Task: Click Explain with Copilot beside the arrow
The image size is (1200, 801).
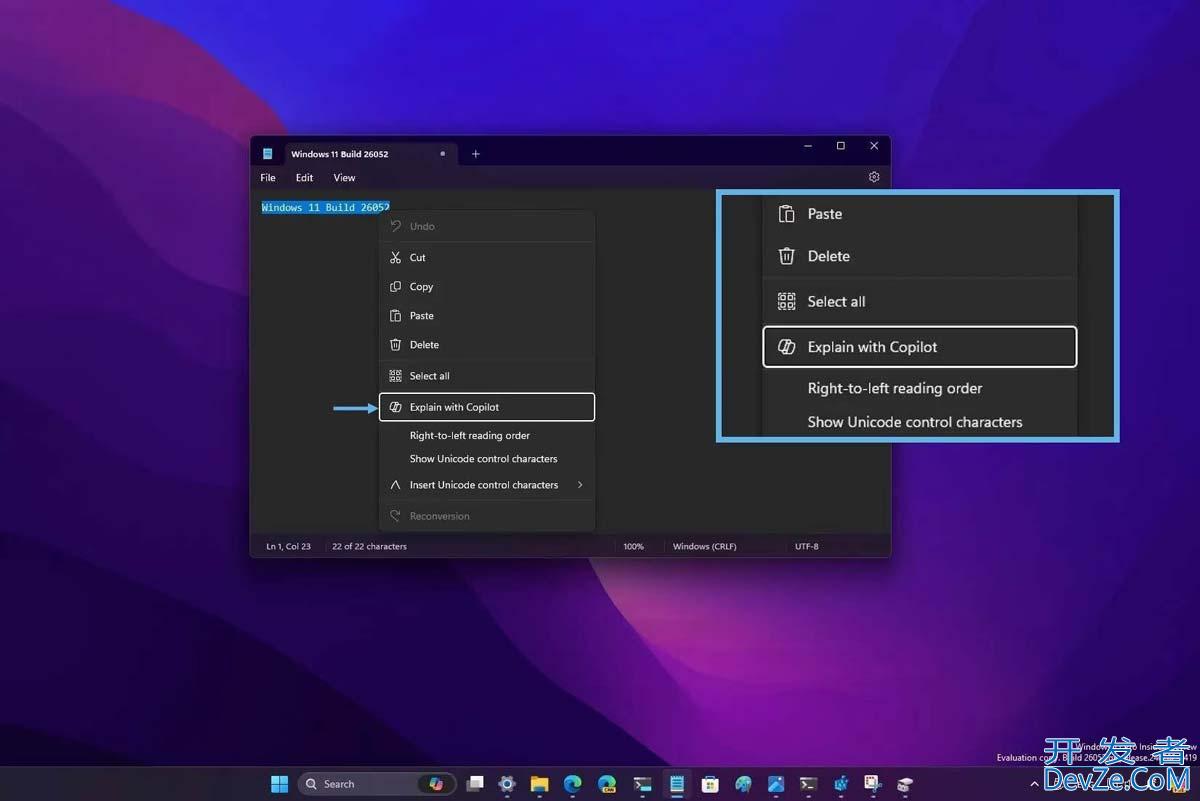Action: [487, 407]
